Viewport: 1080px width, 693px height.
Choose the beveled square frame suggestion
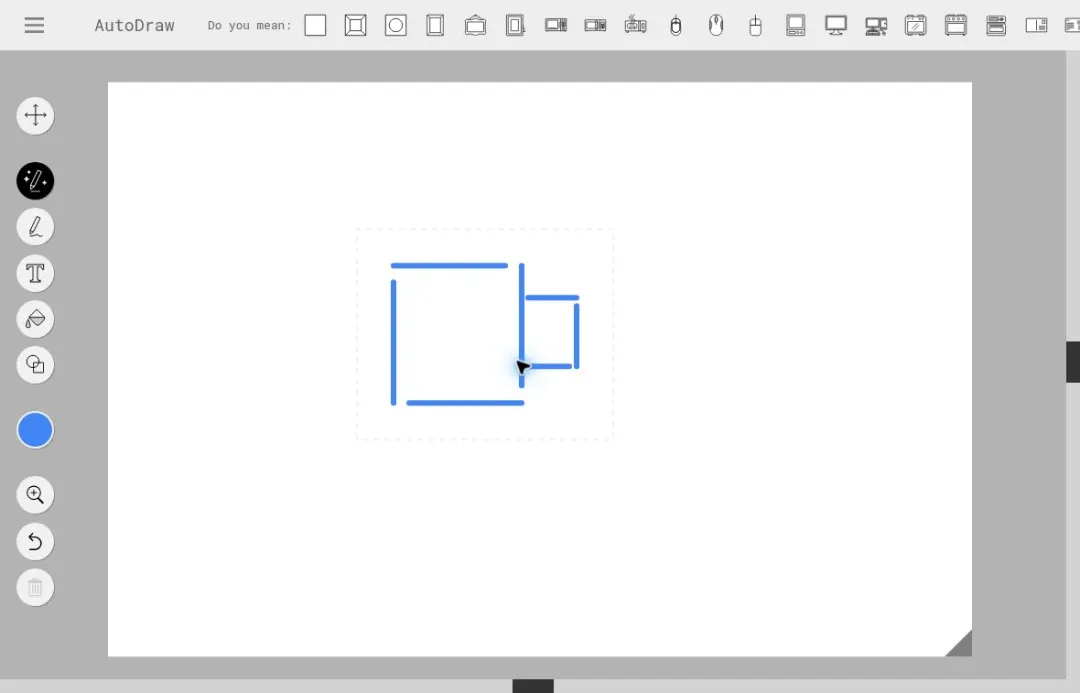(355, 25)
